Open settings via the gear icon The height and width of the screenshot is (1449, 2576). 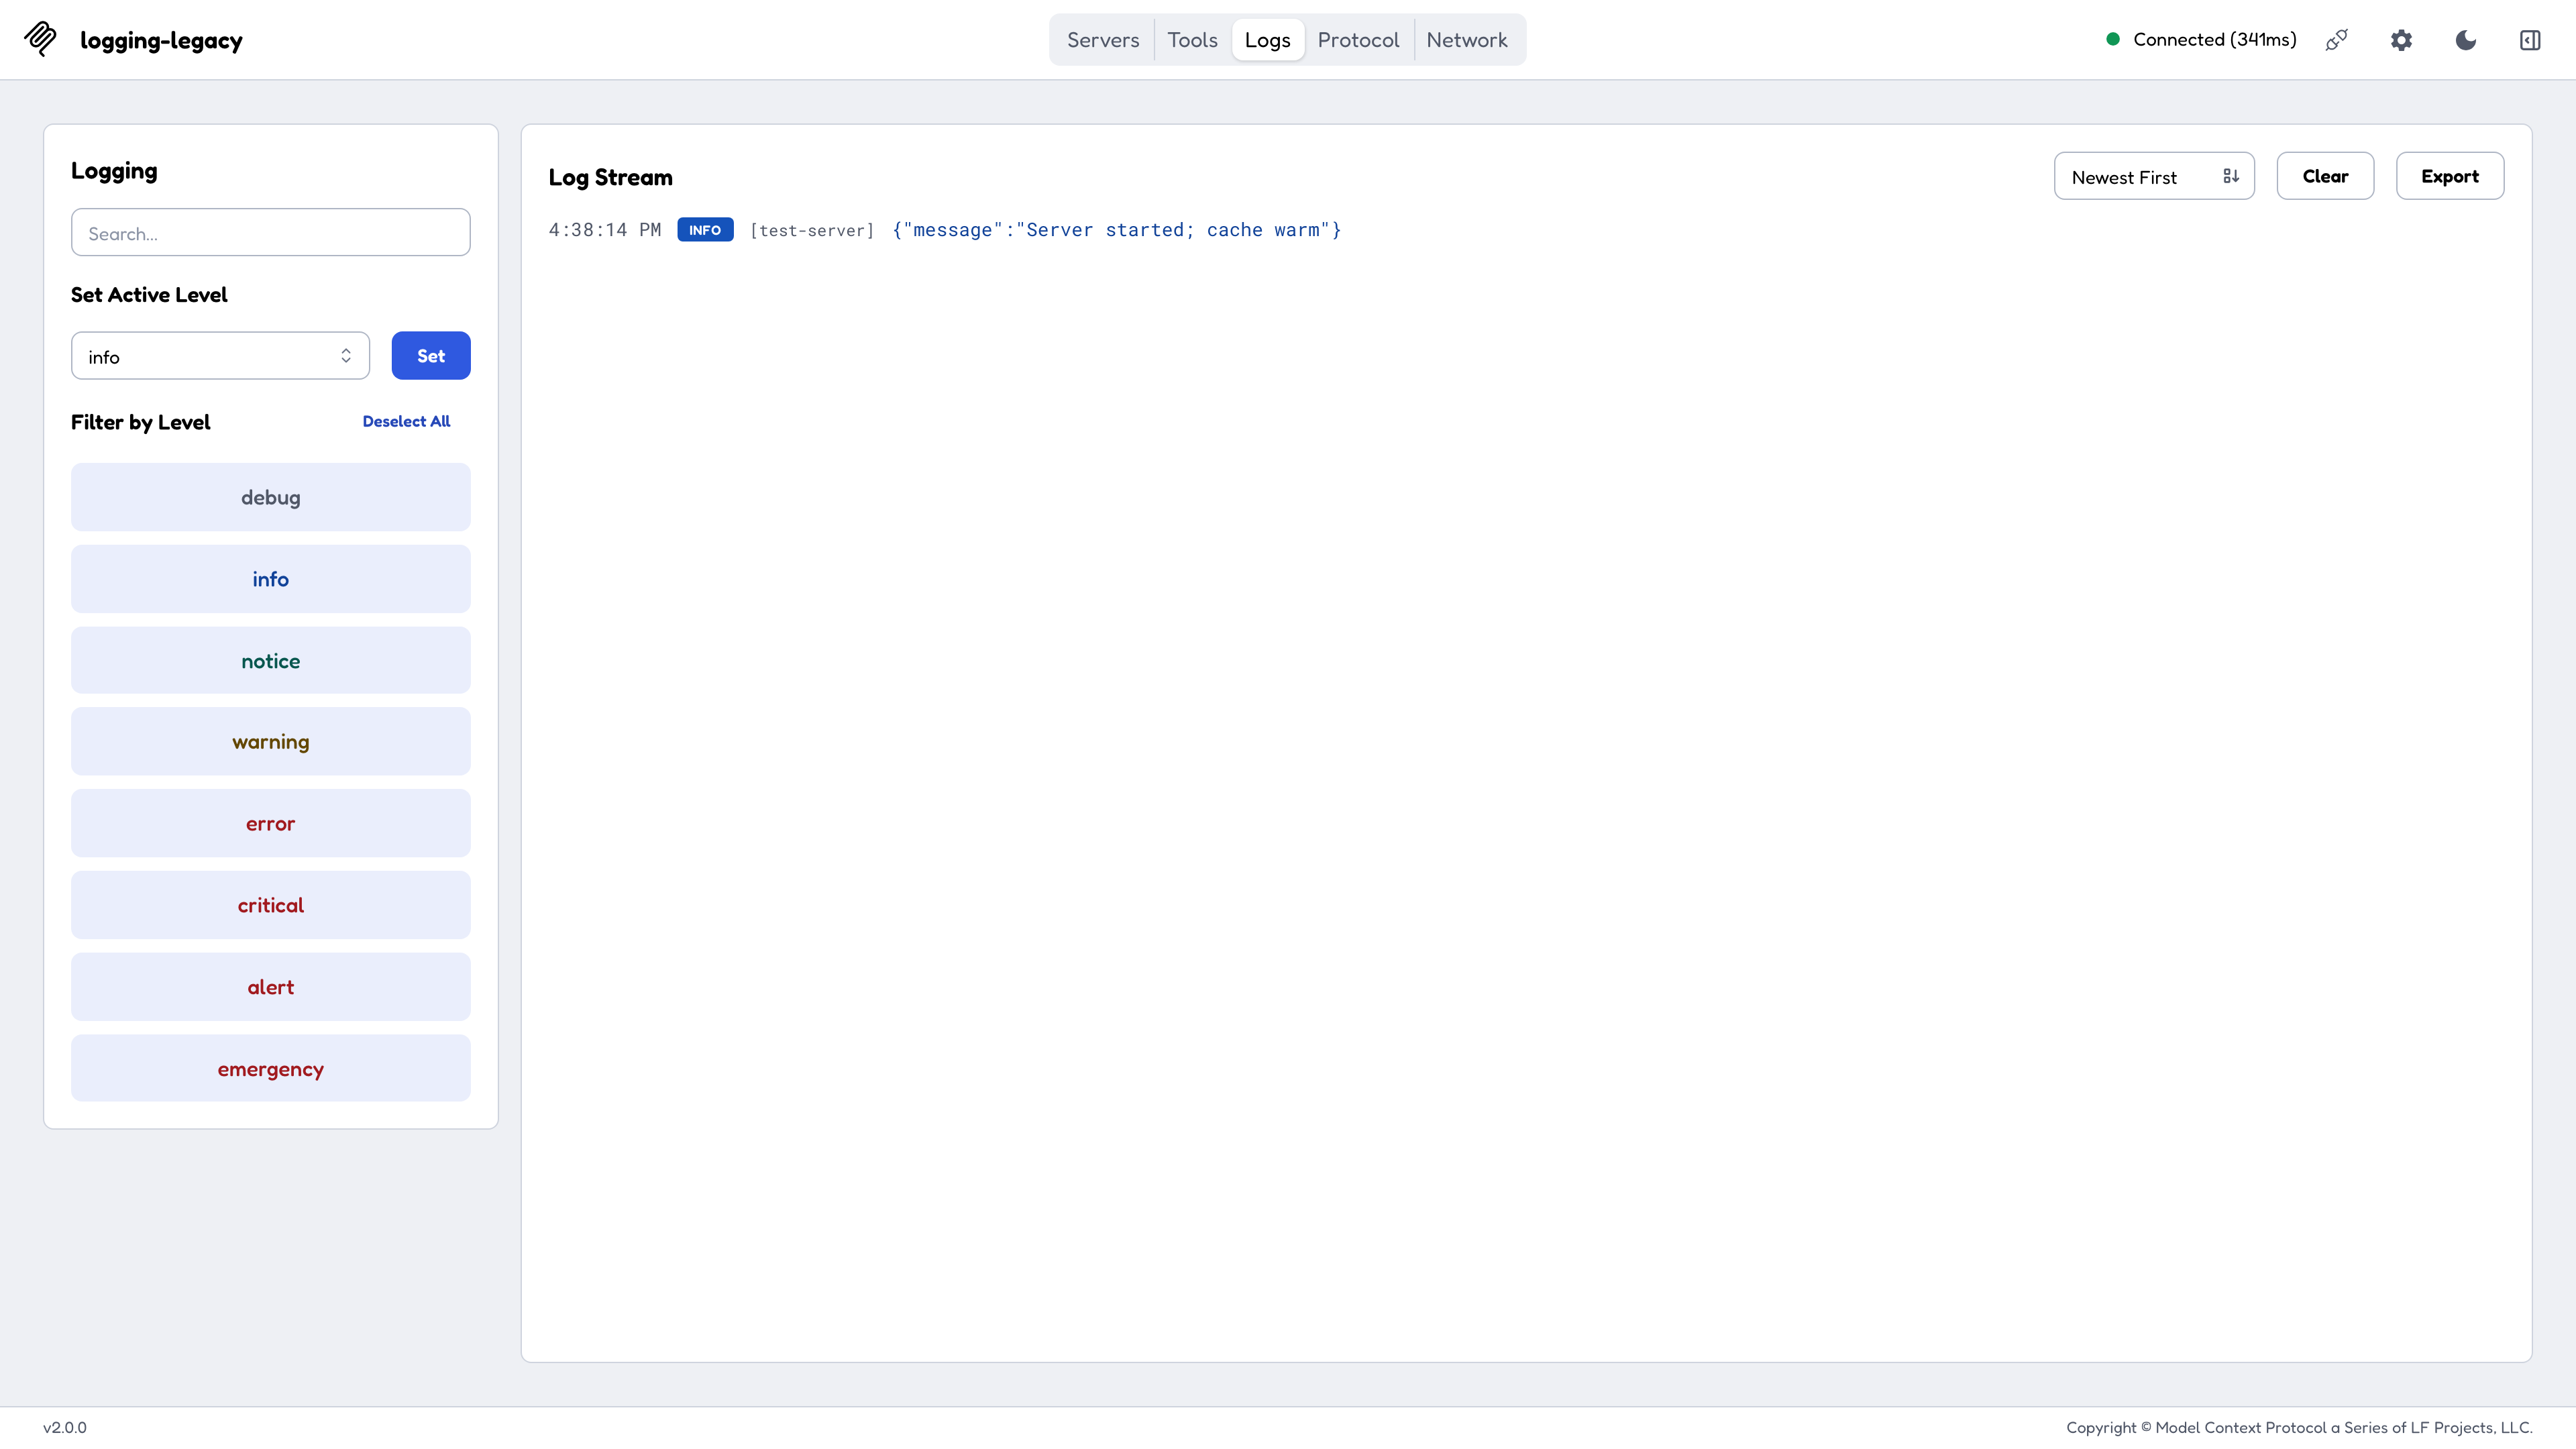[2401, 40]
